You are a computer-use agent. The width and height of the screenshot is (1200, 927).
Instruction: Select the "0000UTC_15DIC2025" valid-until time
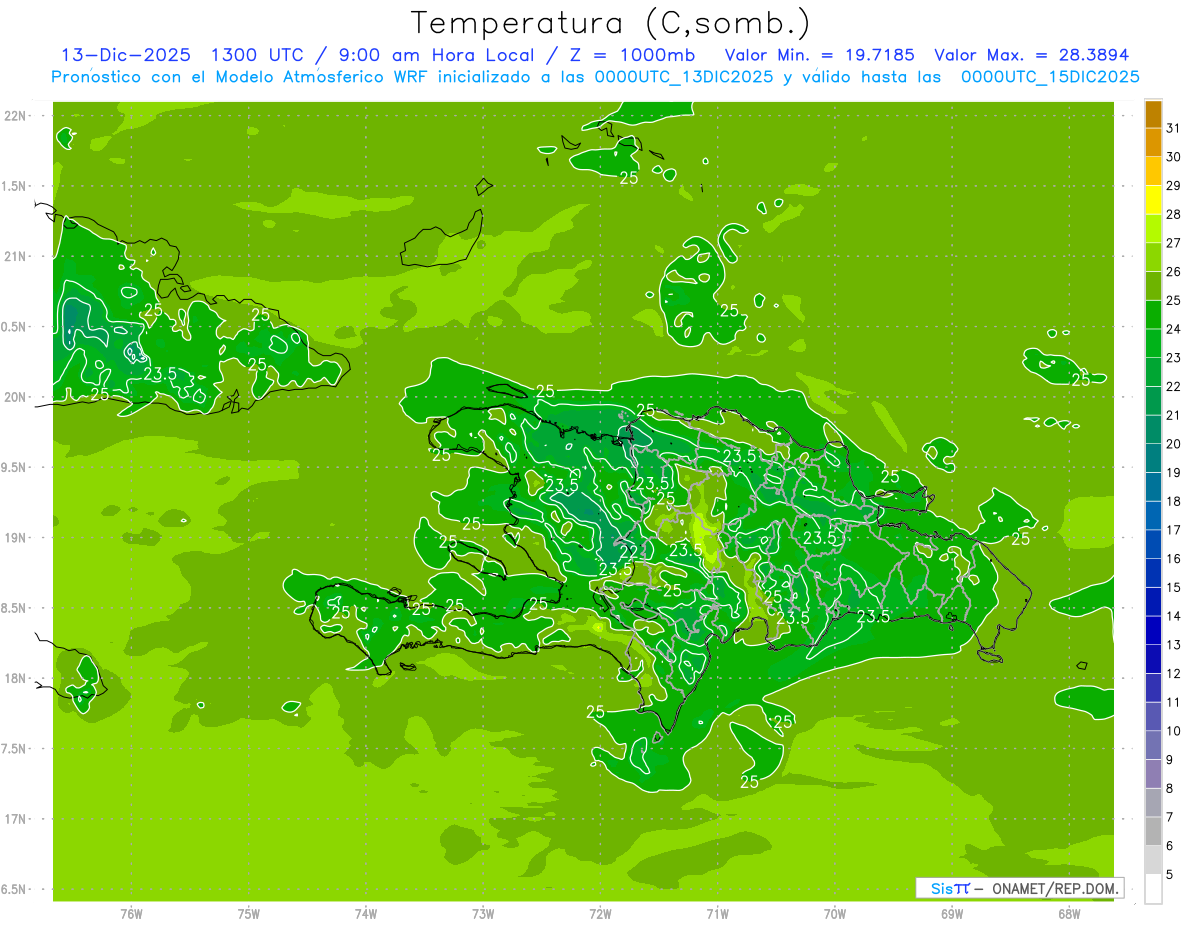tap(1050, 77)
